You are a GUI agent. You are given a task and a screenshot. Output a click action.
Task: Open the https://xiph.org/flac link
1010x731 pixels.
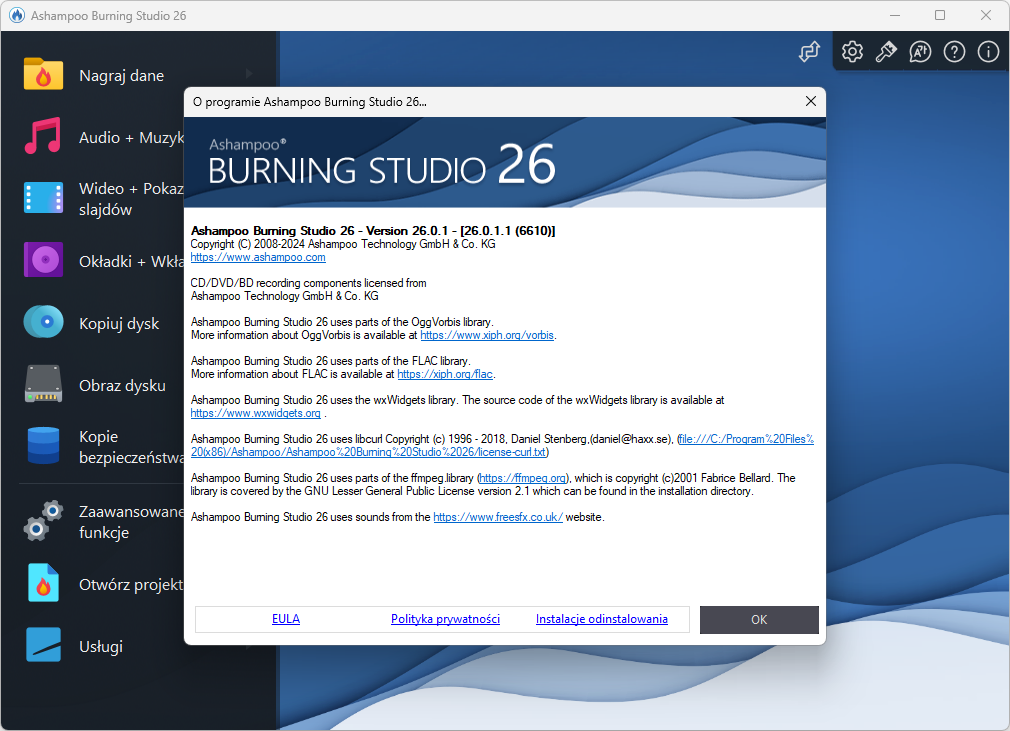[445, 374]
